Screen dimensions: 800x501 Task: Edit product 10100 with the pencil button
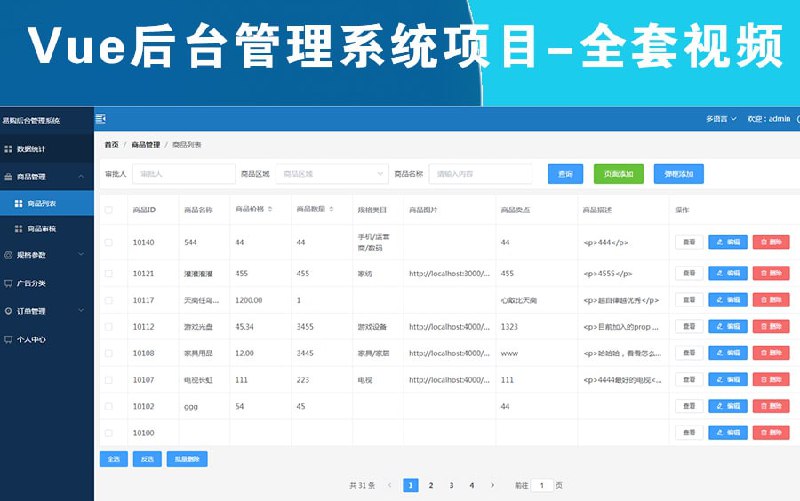(x=728, y=432)
